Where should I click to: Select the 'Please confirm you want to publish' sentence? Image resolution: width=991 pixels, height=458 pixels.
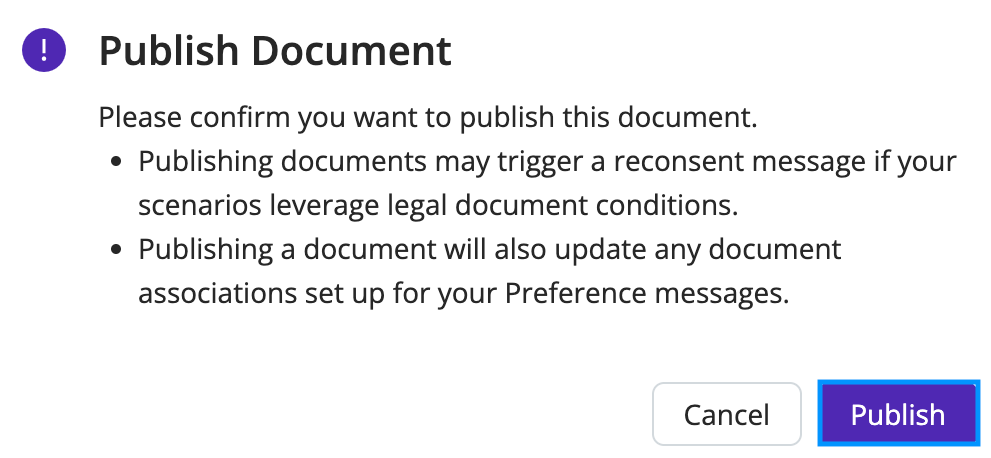pyautogui.click(x=428, y=118)
